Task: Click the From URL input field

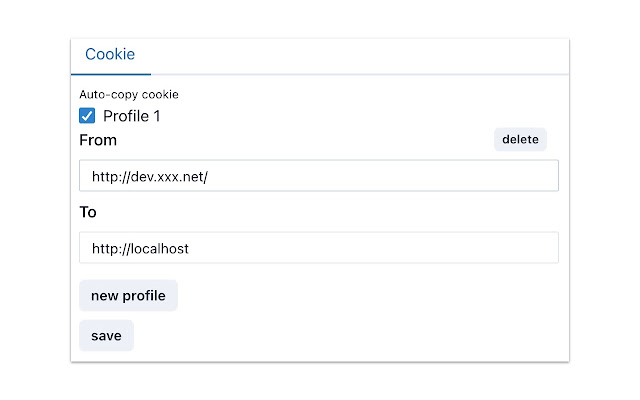Action: click(318, 176)
